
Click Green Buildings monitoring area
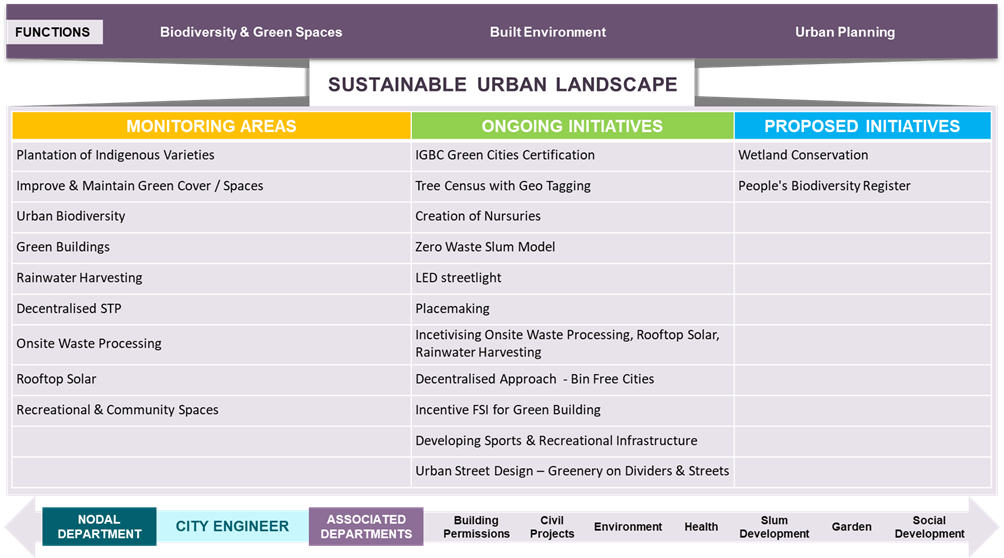(211, 247)
